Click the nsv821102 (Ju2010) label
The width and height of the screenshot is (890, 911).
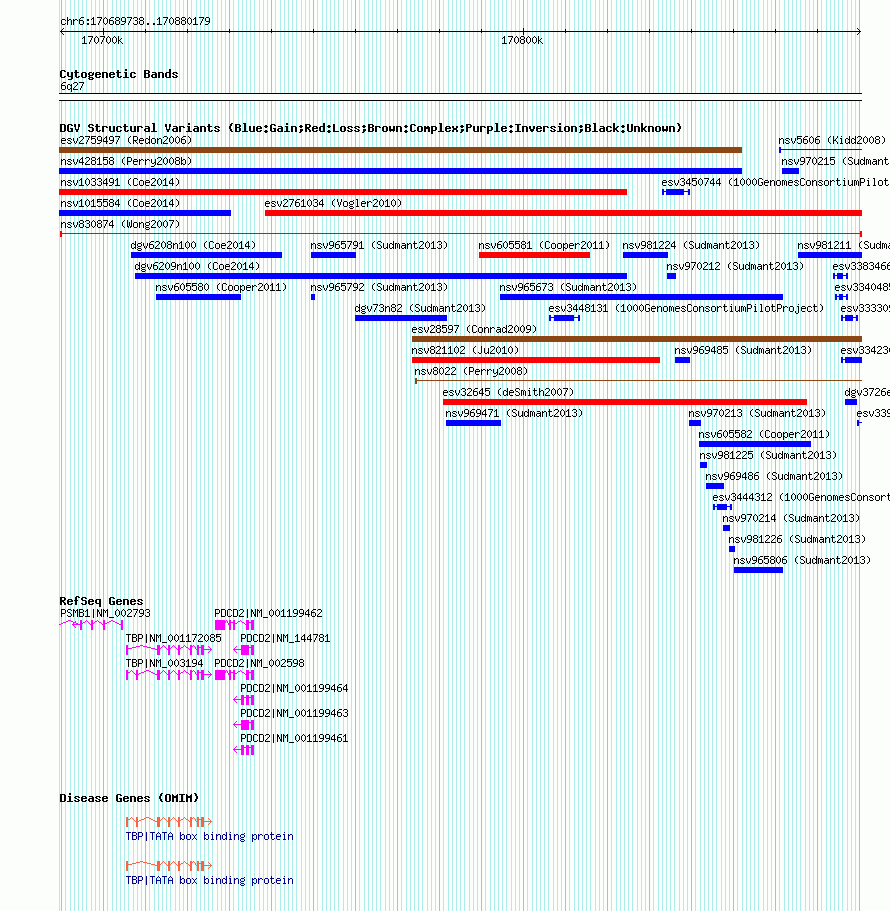coord(465,350)
